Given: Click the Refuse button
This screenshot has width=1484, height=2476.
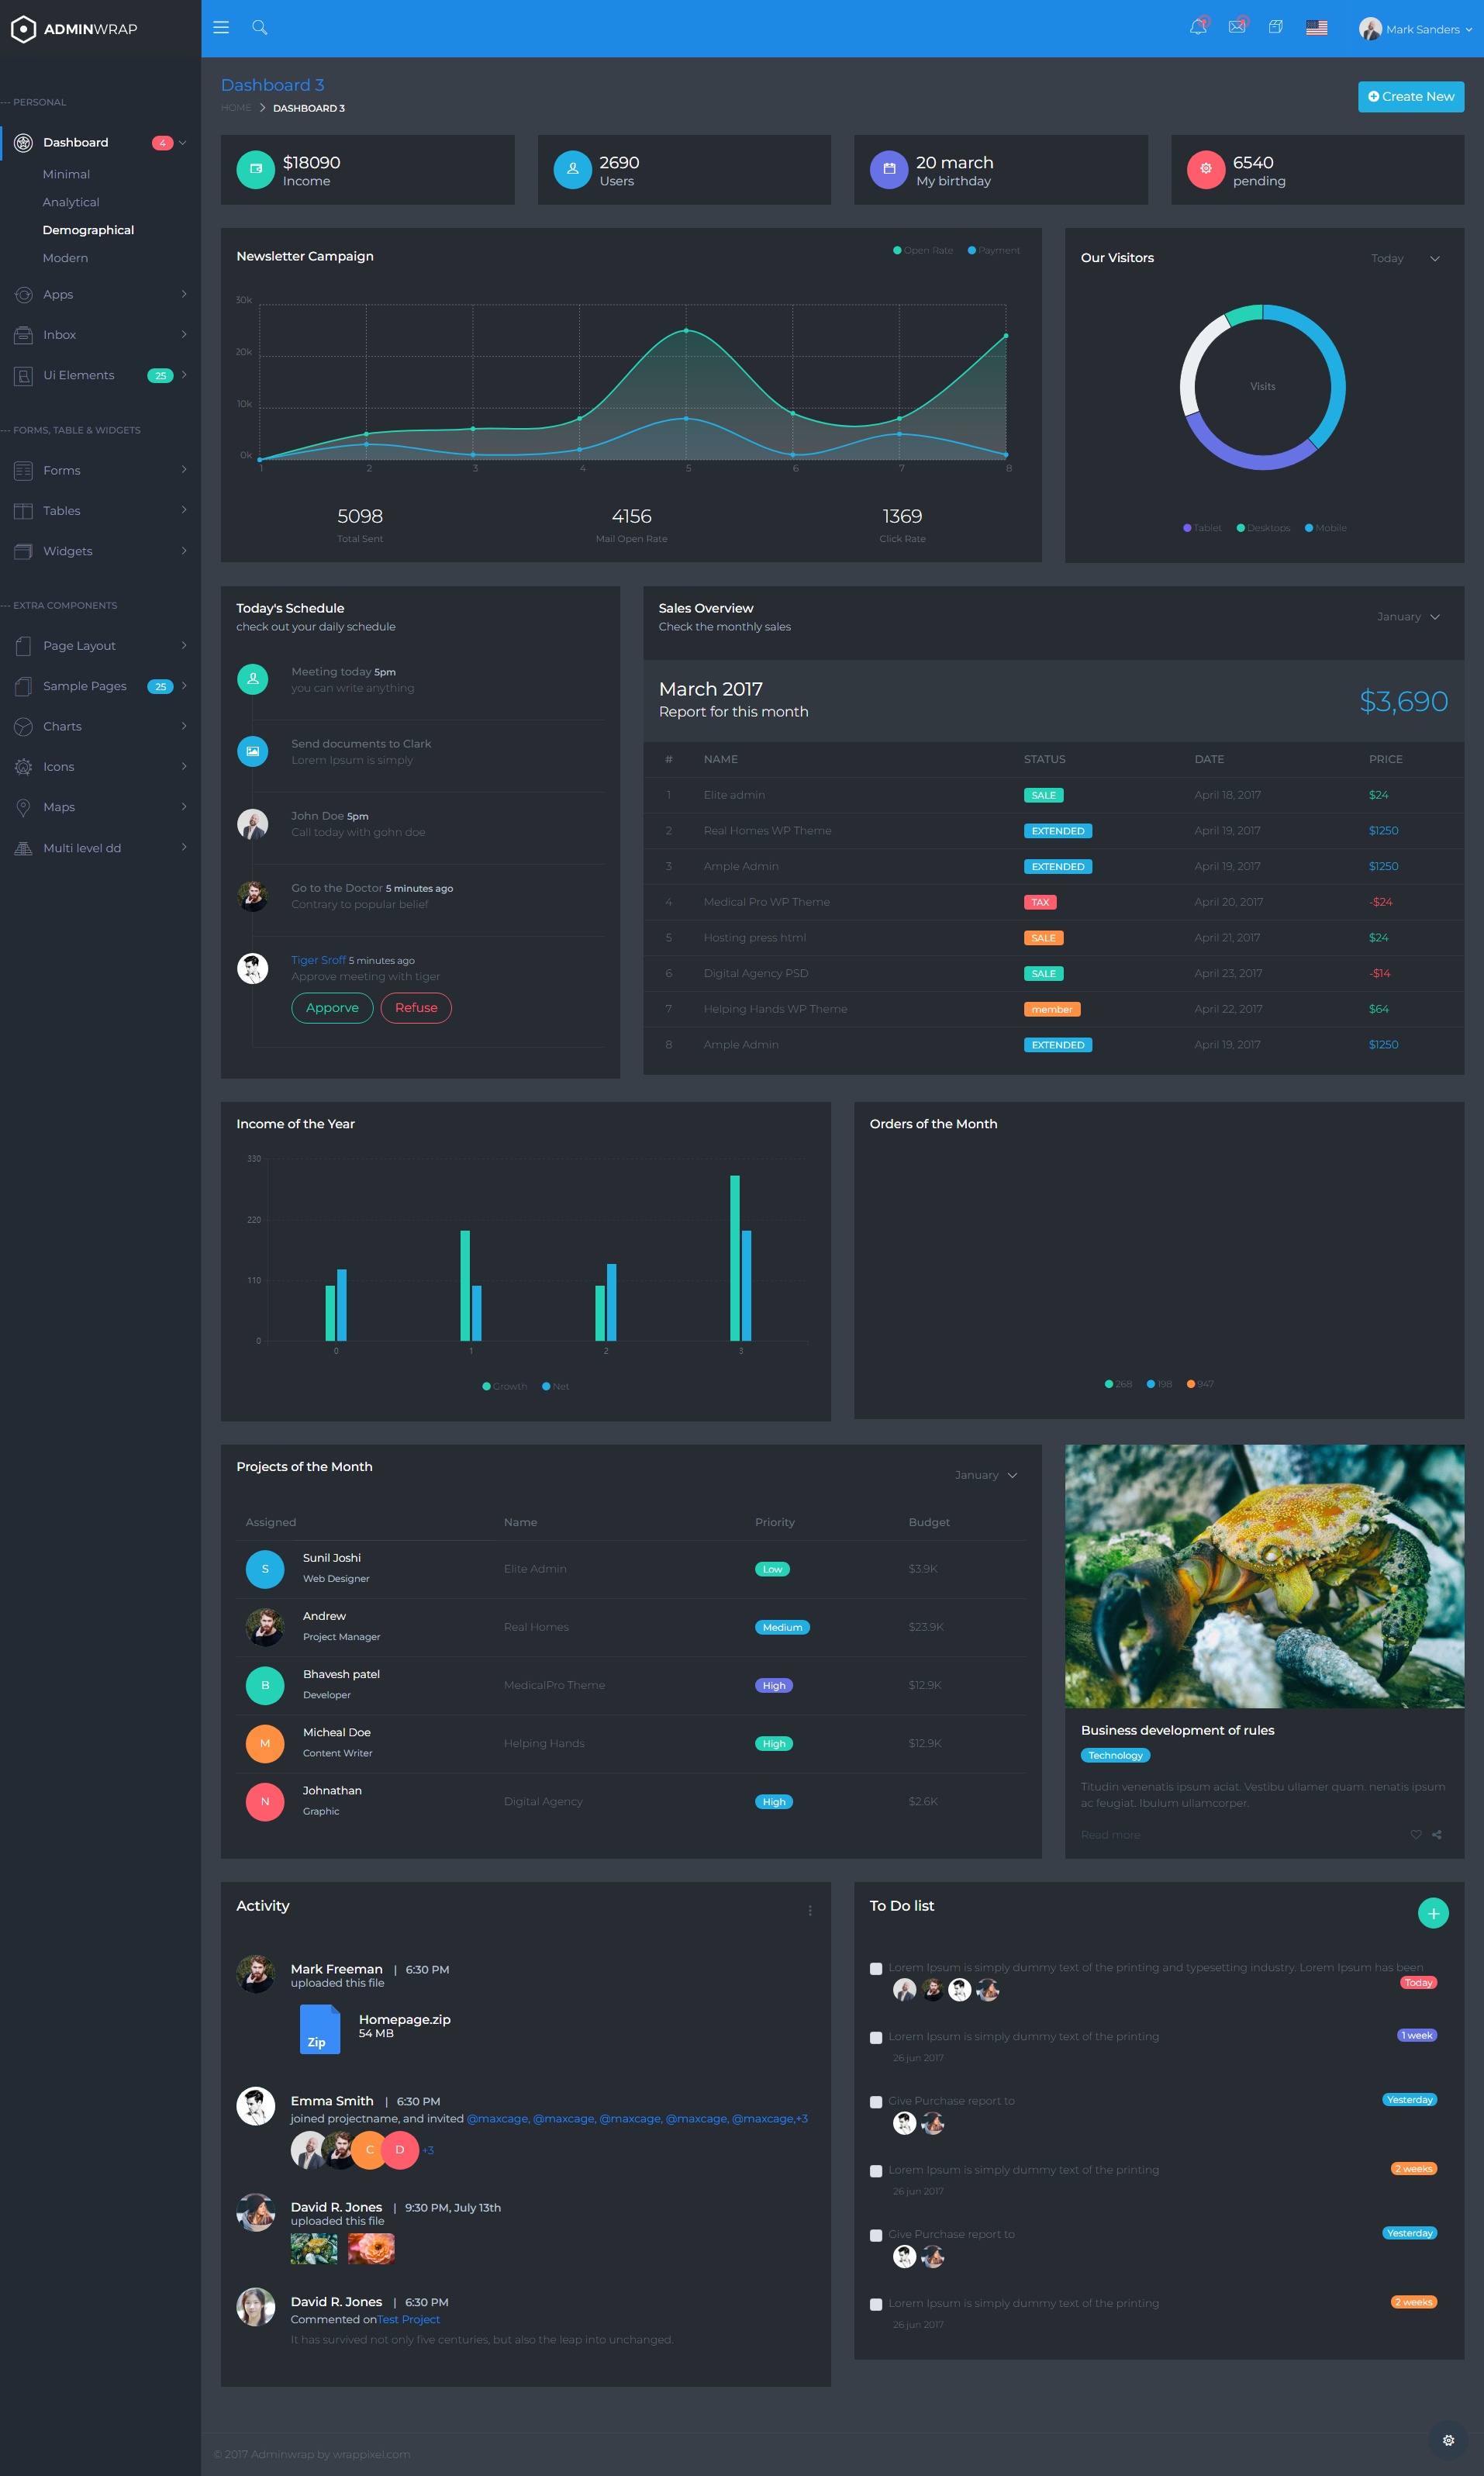Looking at the screenshot, I should click(416, 1008).
